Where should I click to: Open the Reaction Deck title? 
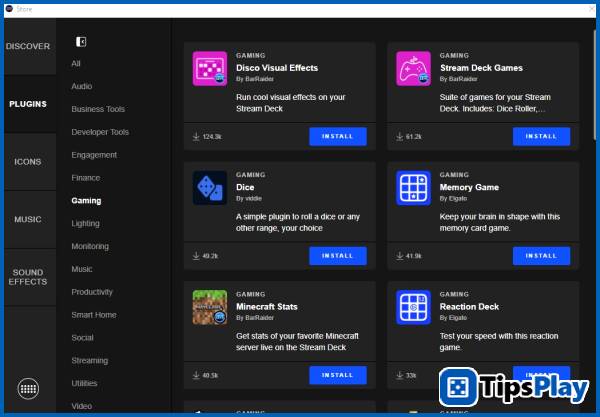click(x=469, y=307)
